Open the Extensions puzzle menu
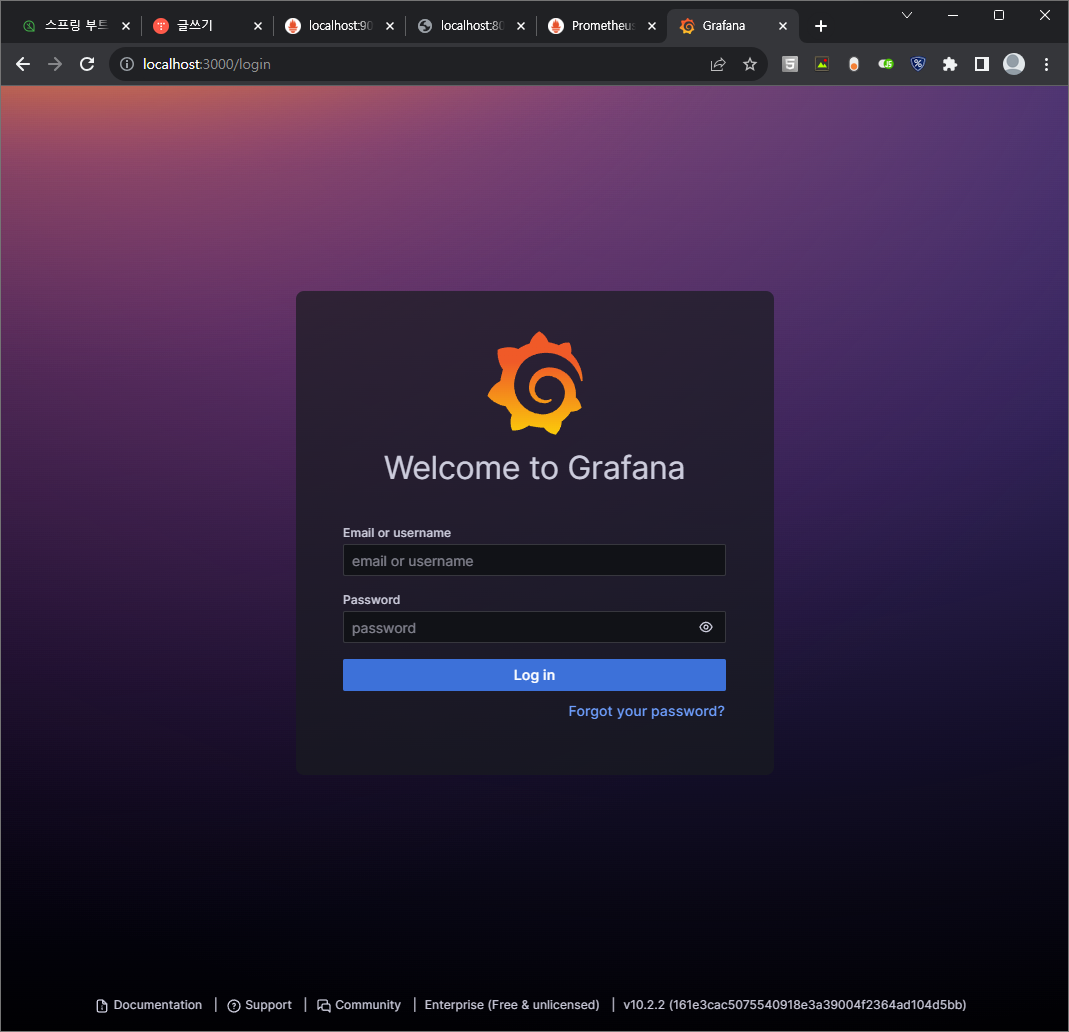Screen dimensions: 1069x1032 coord(950,64)
